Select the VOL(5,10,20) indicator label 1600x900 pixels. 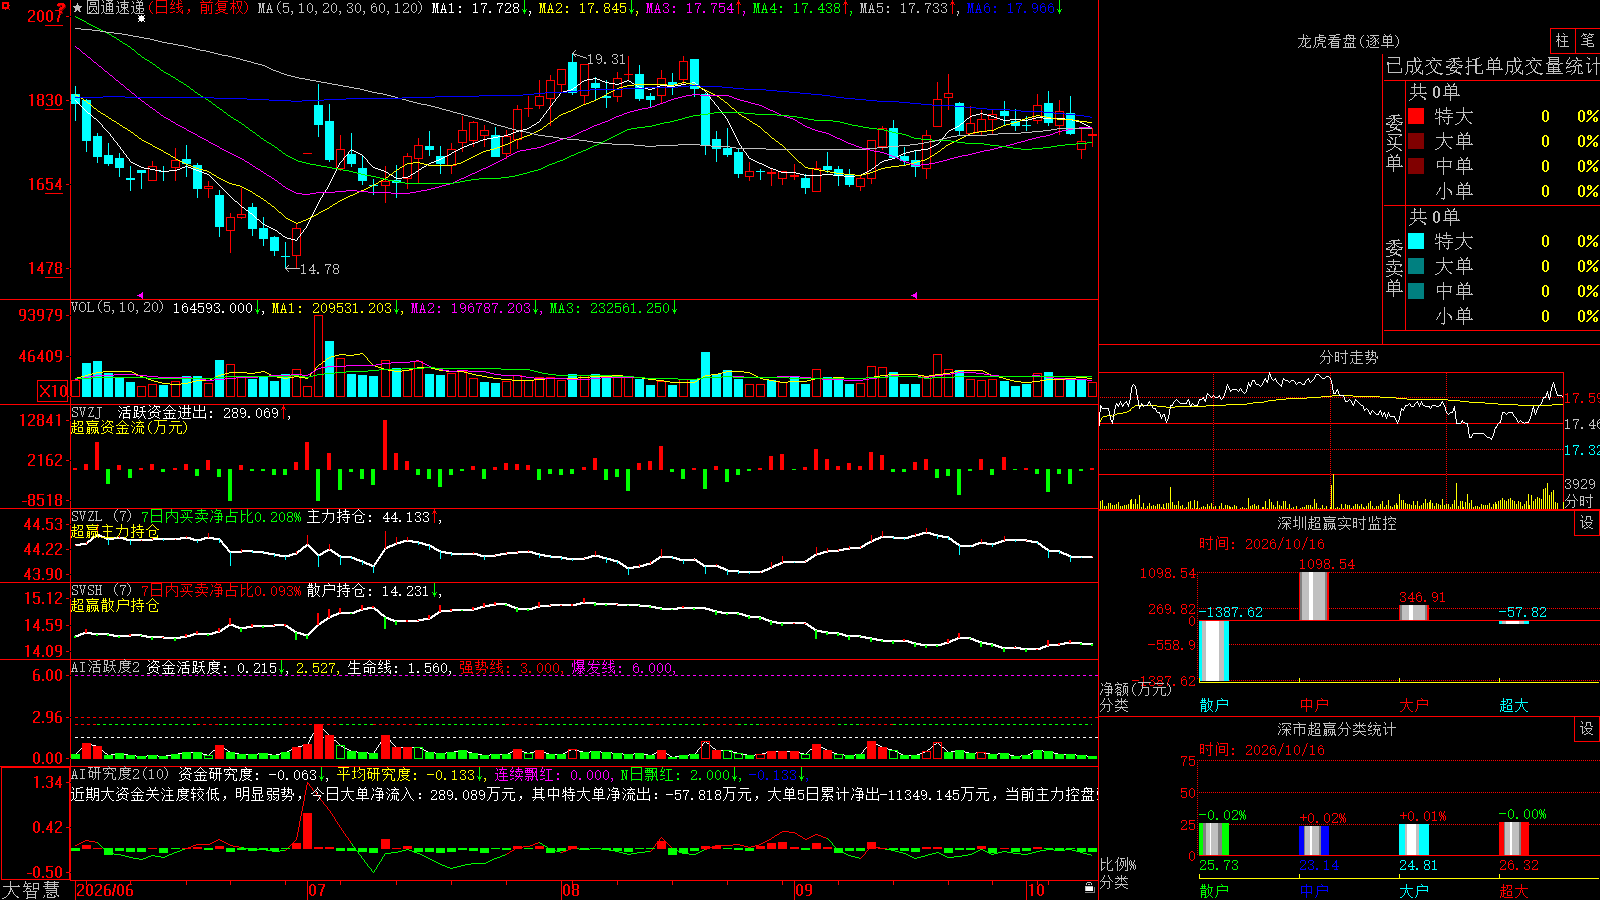(117, 308)
